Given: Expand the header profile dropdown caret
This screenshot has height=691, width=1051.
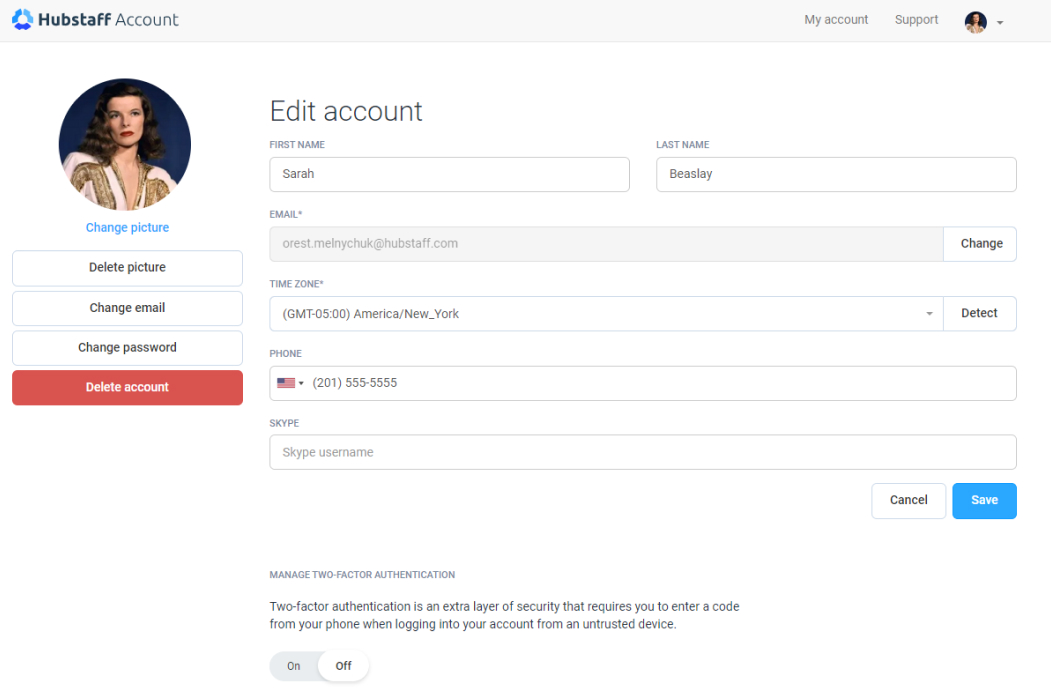Looking at the screenshot, I should pos(999,23).
